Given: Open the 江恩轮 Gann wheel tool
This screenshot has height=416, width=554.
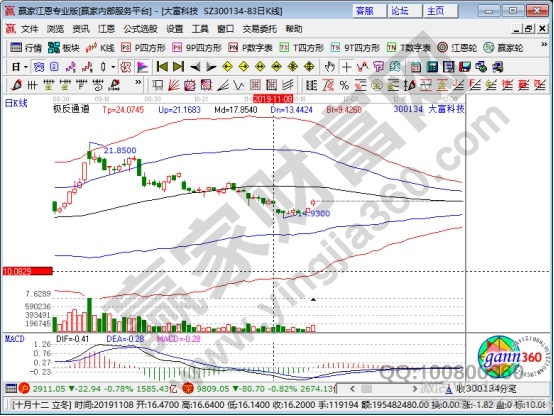Looking at the screenshot, I should tap(457, 47).
